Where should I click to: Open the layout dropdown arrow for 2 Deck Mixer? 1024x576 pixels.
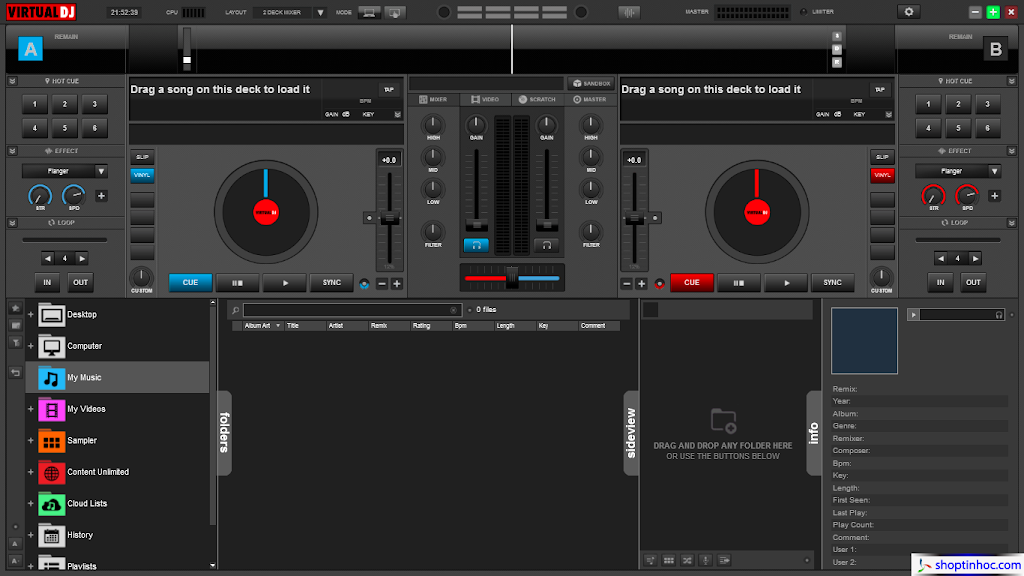[x=320, y=12]
